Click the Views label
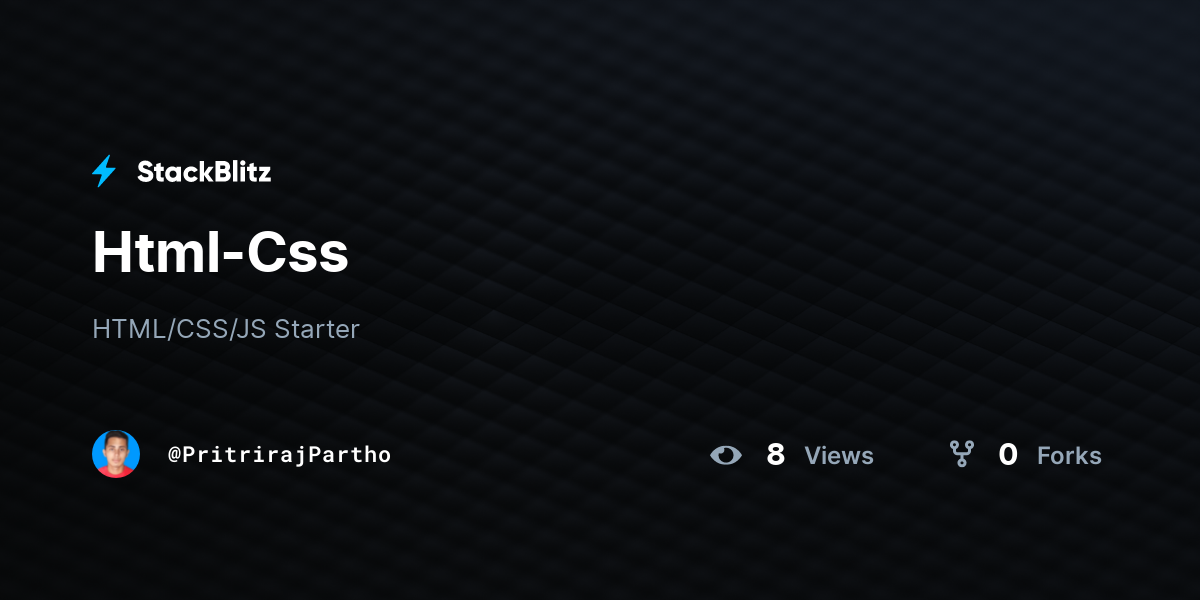The image size is (1200, 600). 839,456
